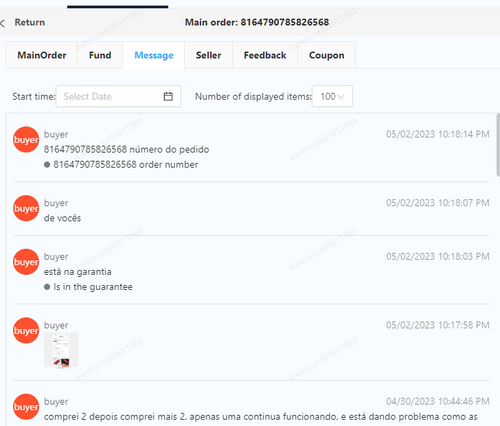Click the message list vertical scrollbar
Screen dimensions: 500x426
[x=498, y=145]
